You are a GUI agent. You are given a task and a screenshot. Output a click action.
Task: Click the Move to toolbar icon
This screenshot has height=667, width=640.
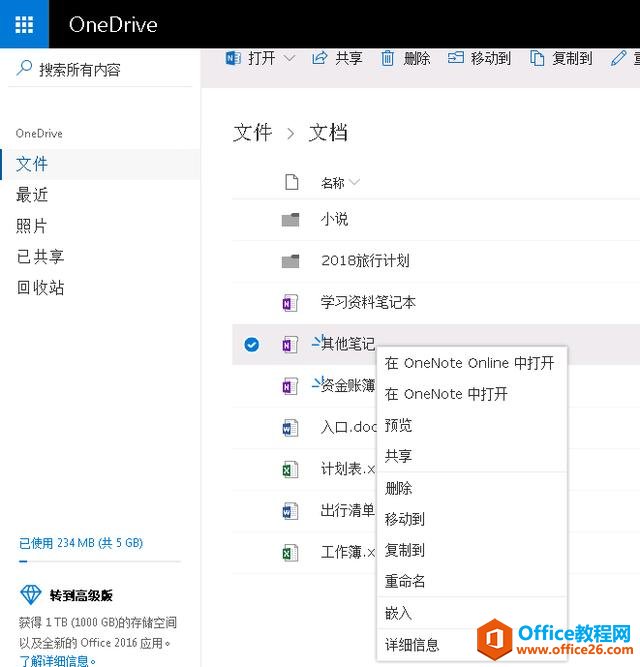[456, 59]
